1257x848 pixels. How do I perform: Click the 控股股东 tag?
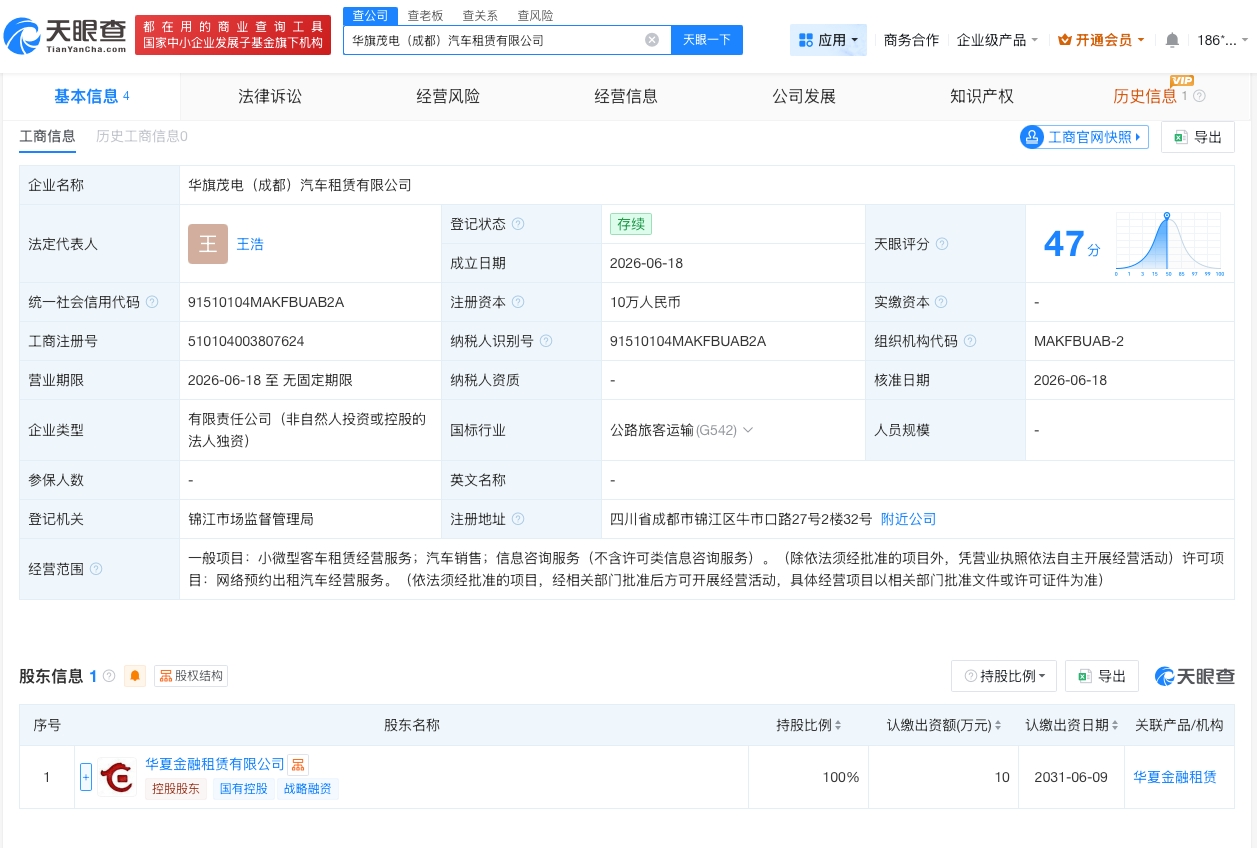pos(176,789)
